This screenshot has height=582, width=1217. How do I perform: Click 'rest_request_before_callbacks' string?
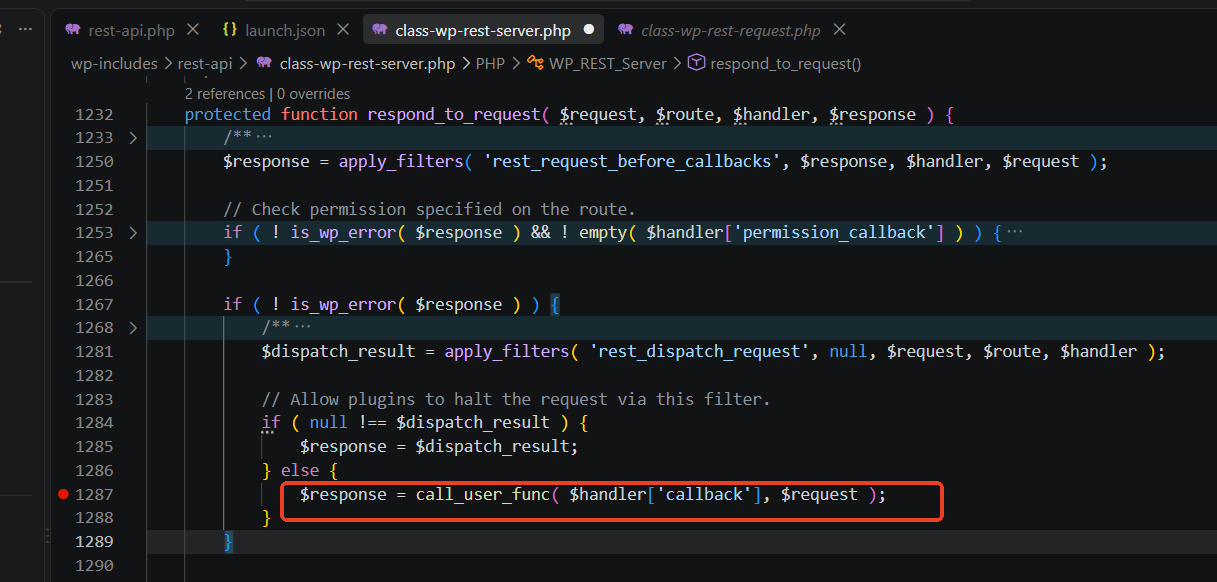coord(632,161)
